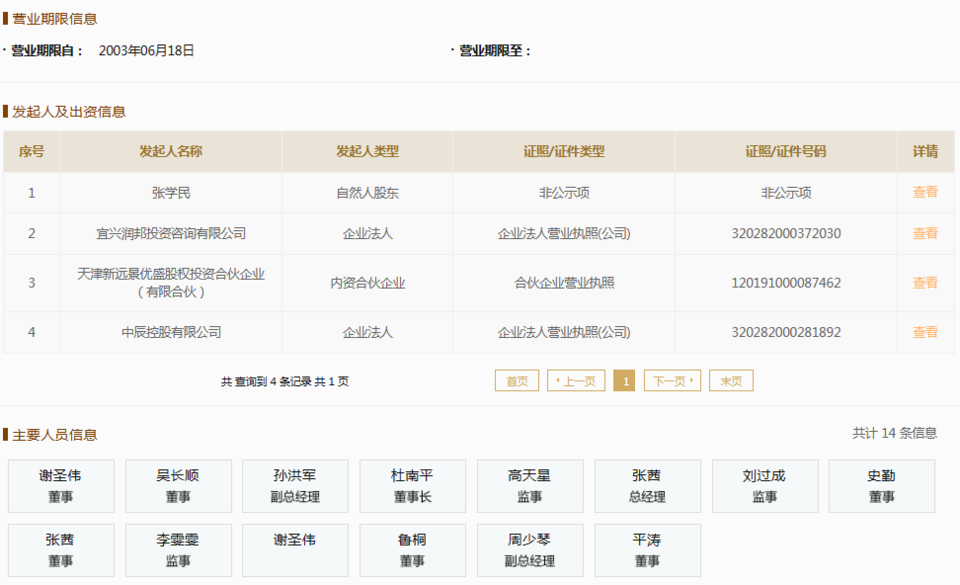Click the 序号 column header

click(31, 151)
